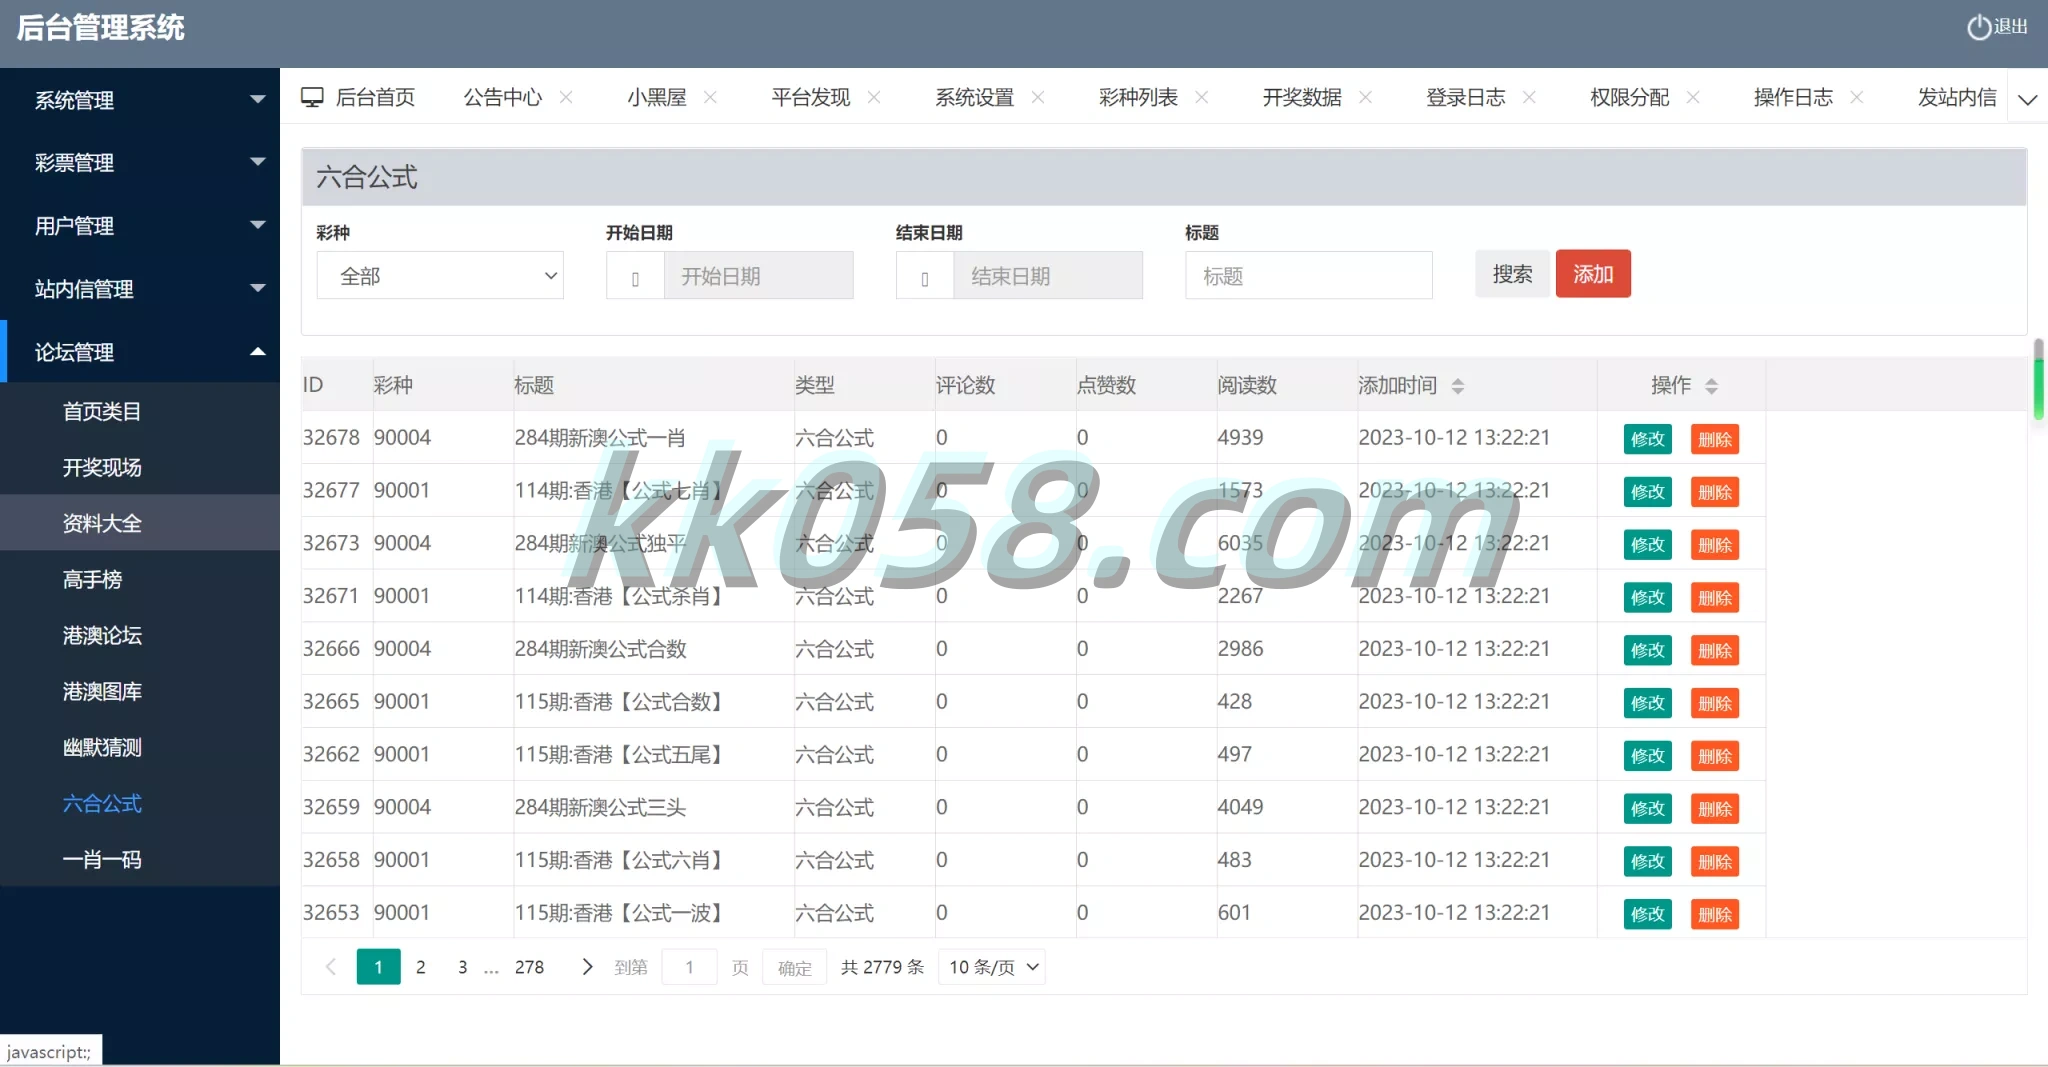Open 港澳图库 in the sidebar
This screenshot has height=1067, width=2048.
pos(140,691)
